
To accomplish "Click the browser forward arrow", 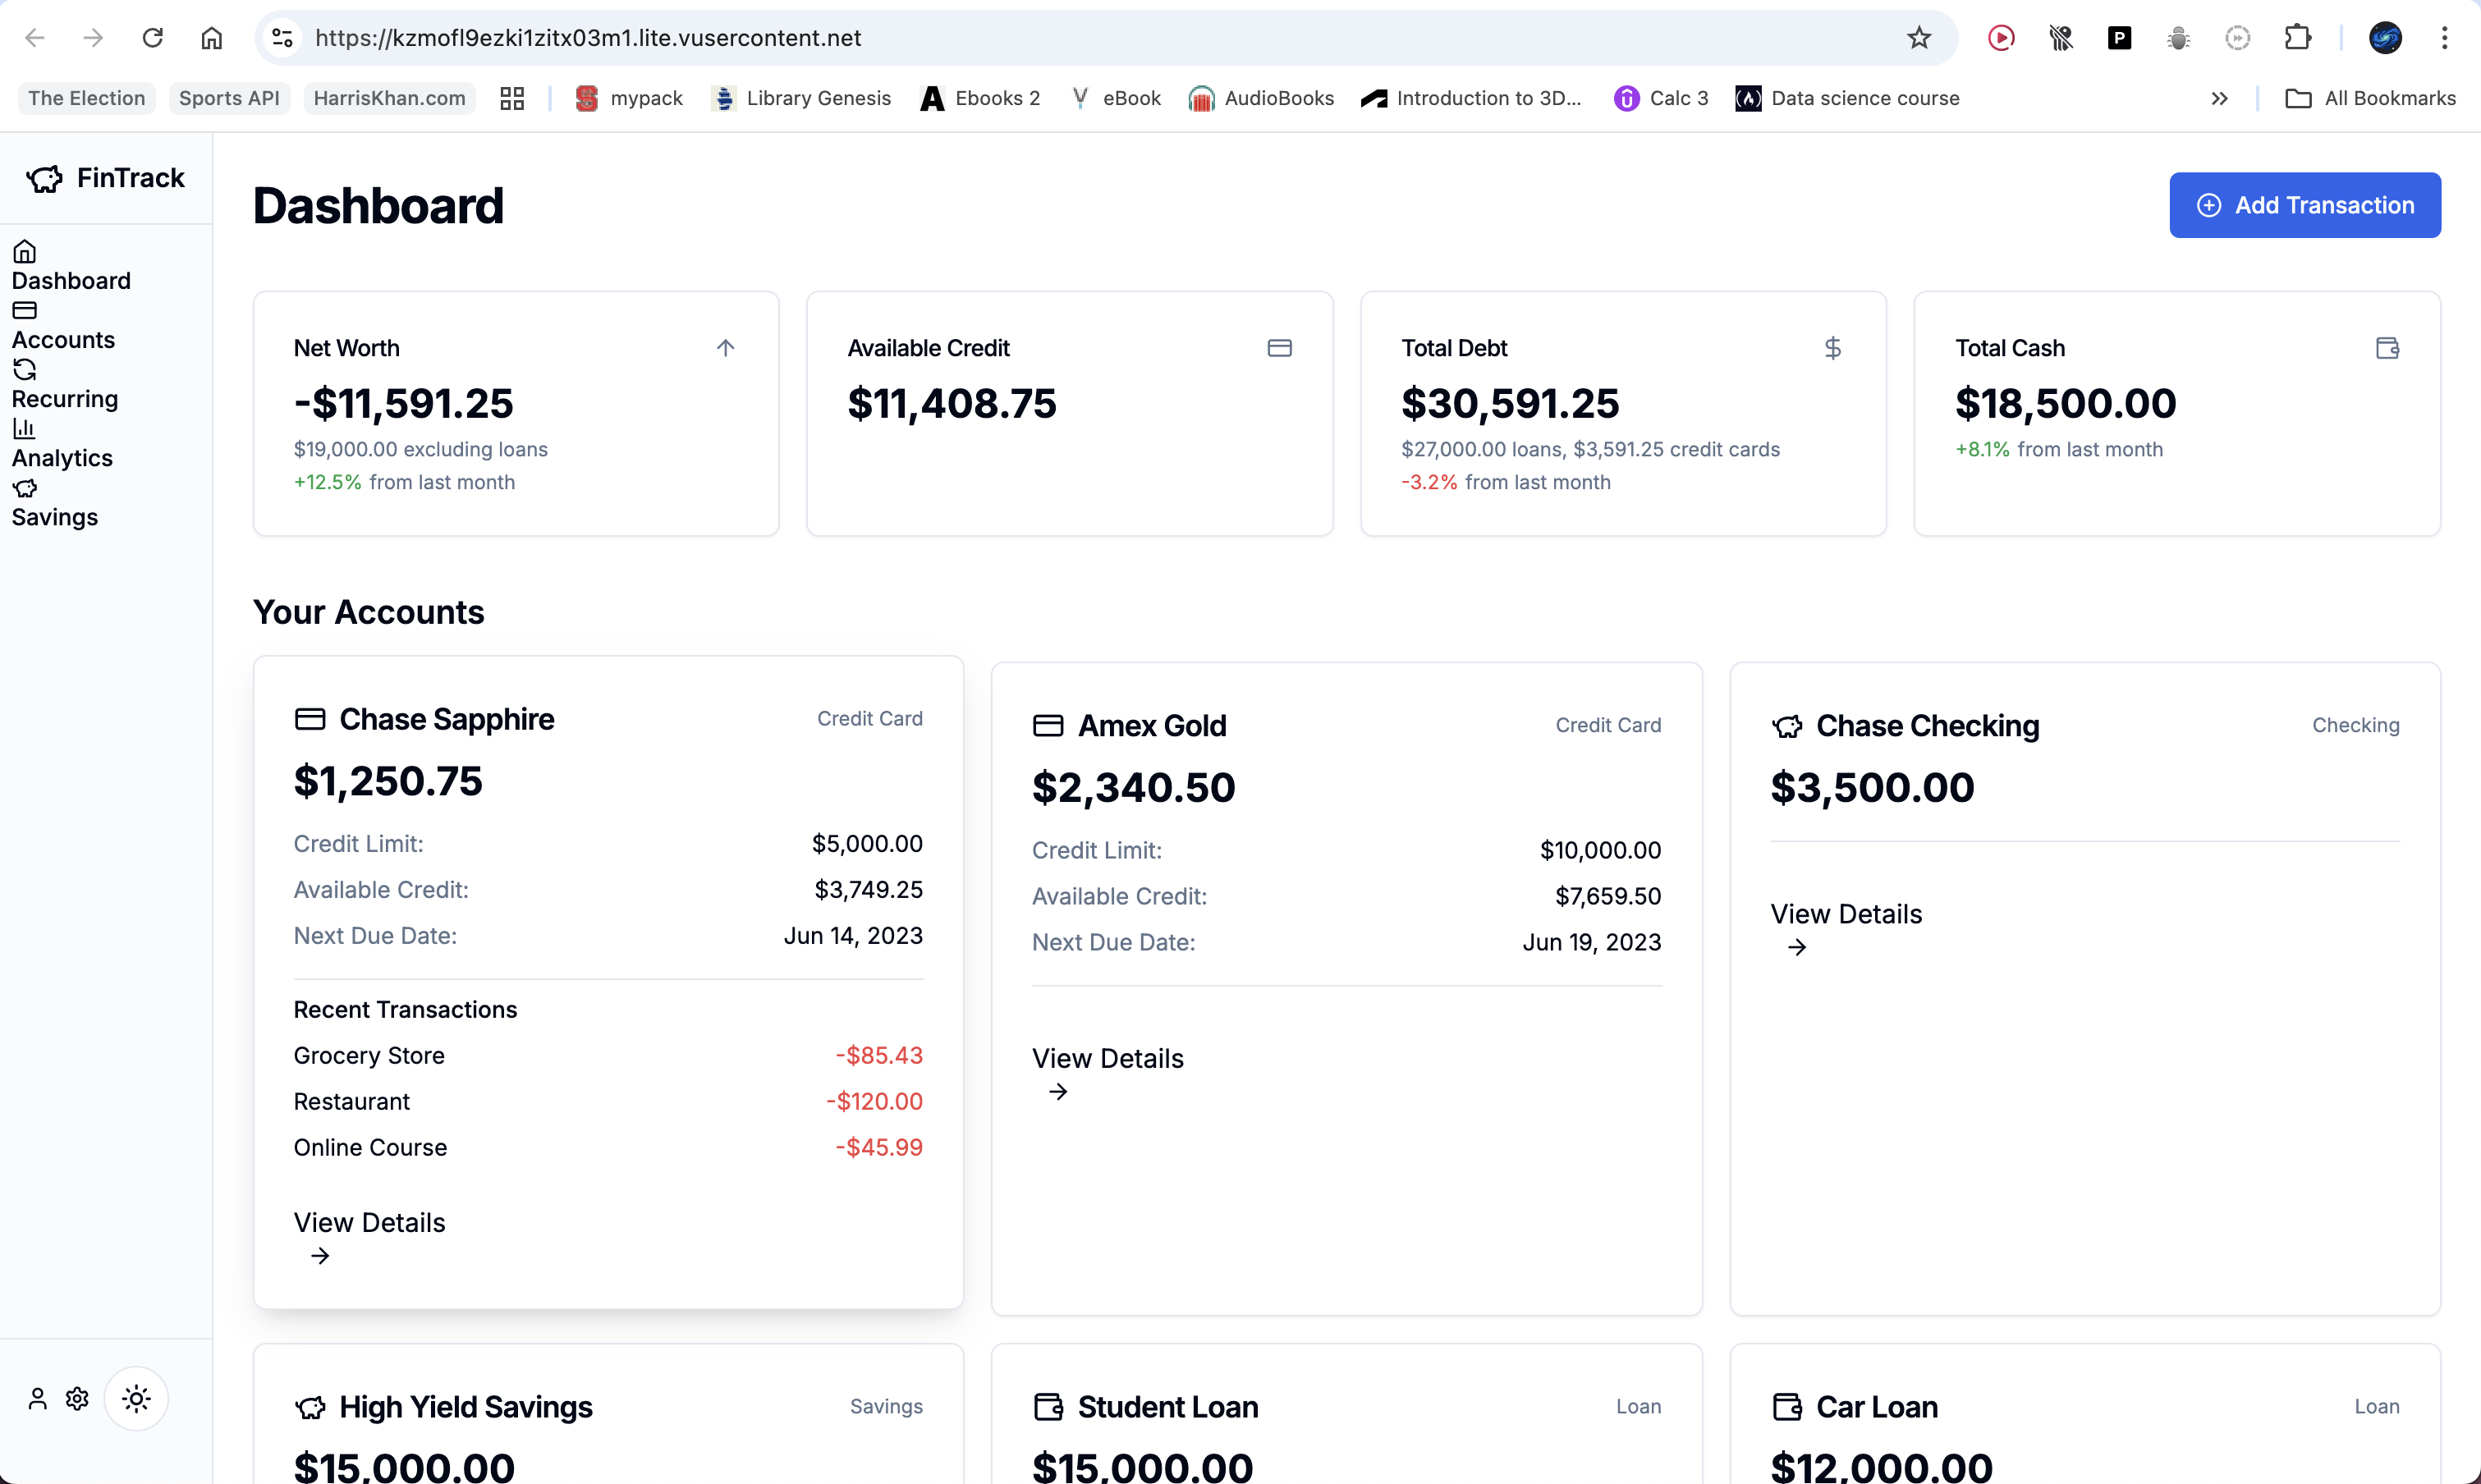I will (x=93, y=38).
